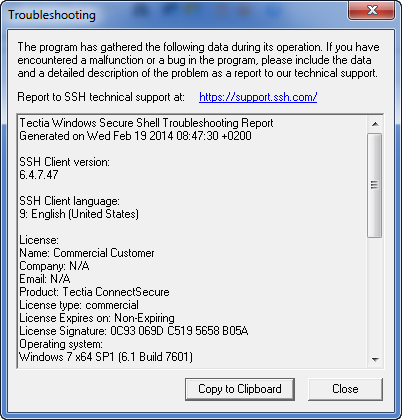
Task: Close the dialog with the Close button
Action: point(345,389)
